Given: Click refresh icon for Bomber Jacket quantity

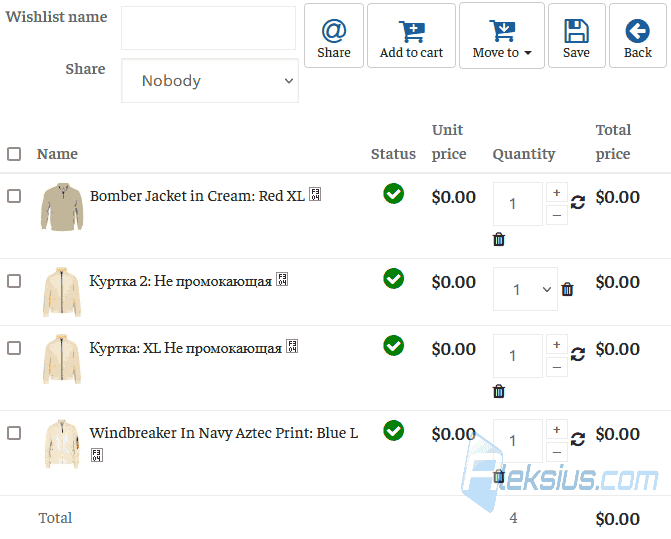Looking at the screenshot, I should click(578, 202).
